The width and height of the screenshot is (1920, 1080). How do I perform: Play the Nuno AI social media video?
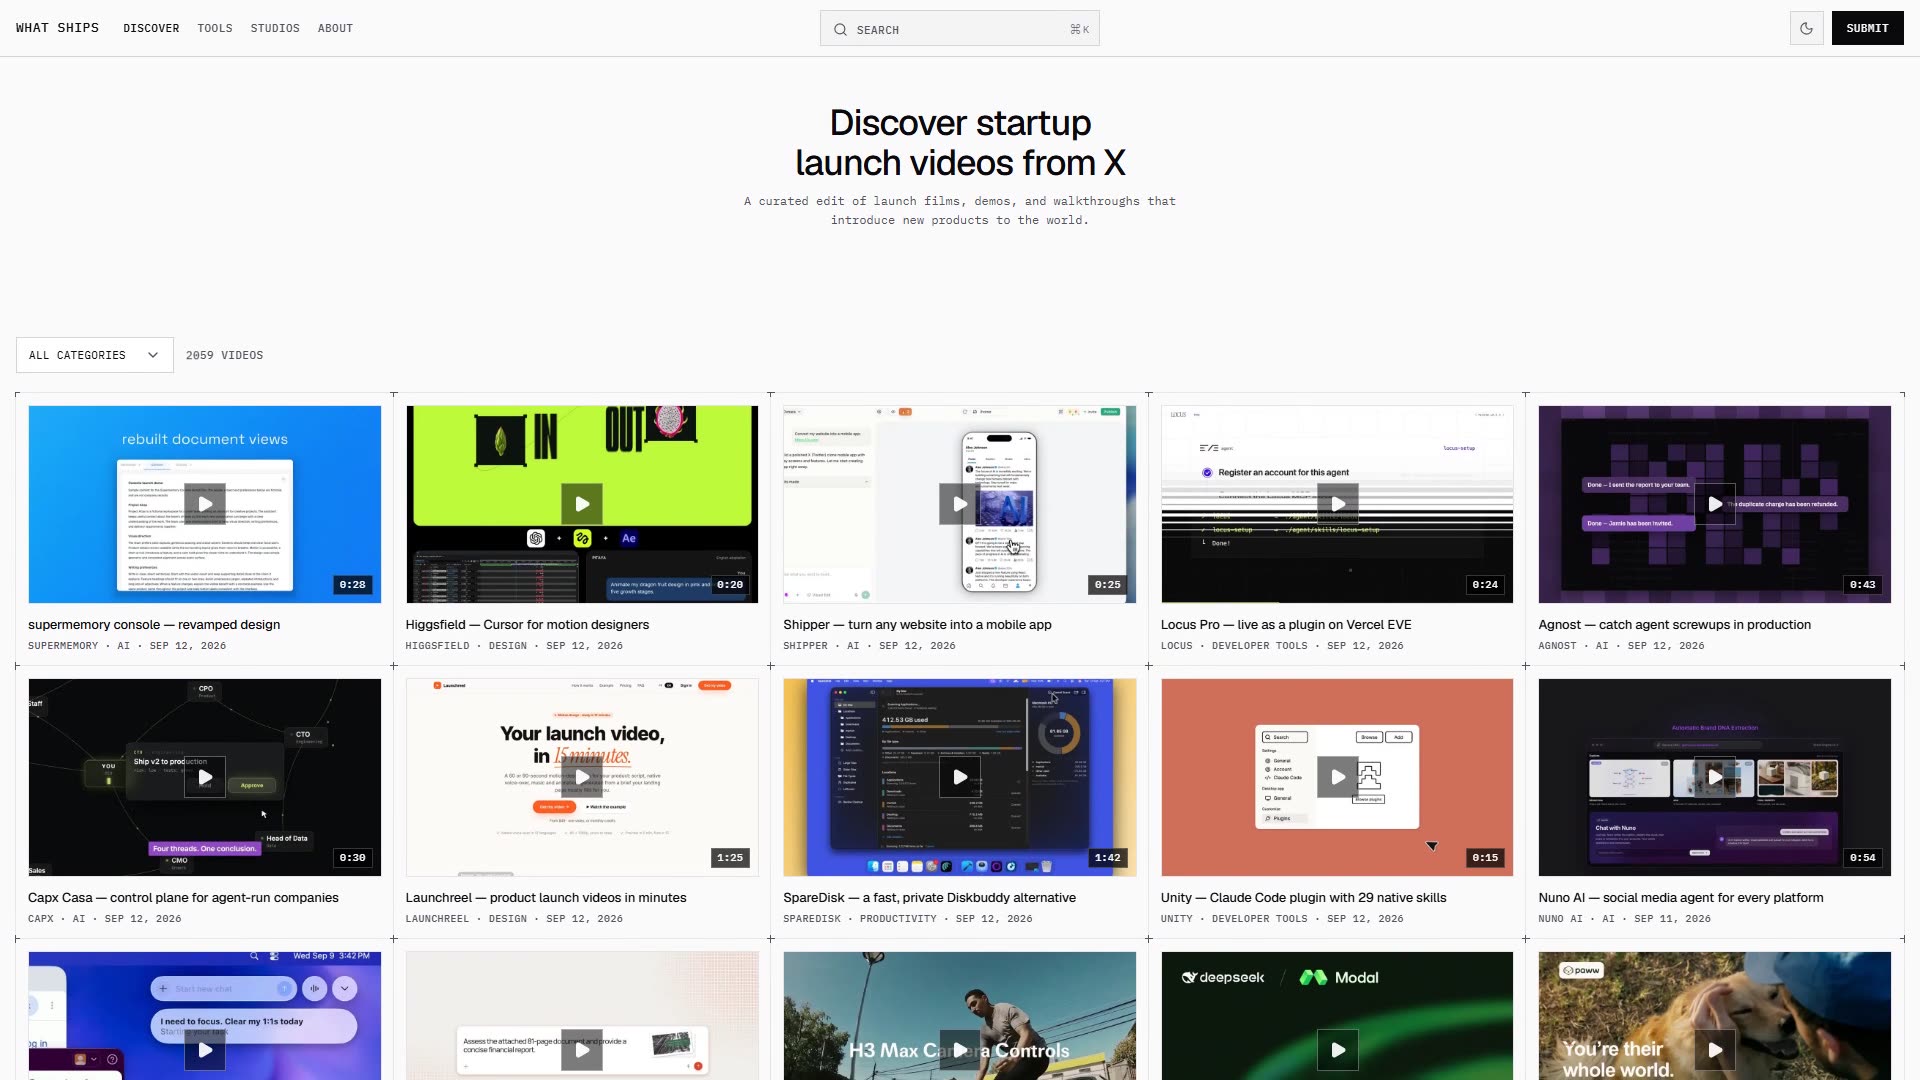(1715, 777)
